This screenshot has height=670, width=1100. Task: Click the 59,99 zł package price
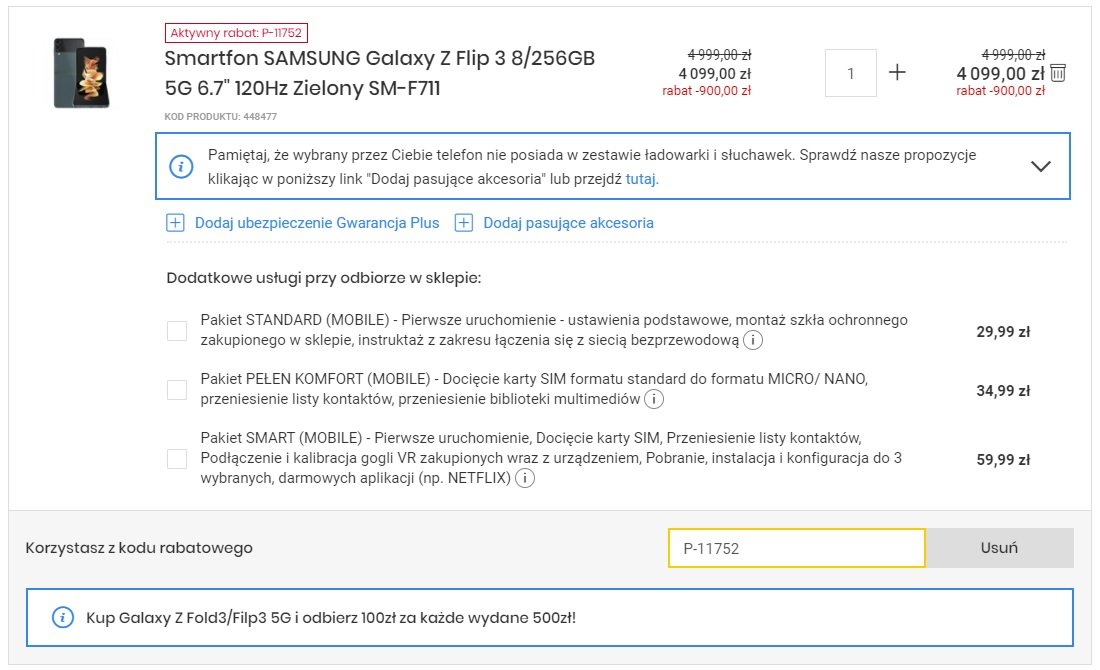[x=1003, y=460]
